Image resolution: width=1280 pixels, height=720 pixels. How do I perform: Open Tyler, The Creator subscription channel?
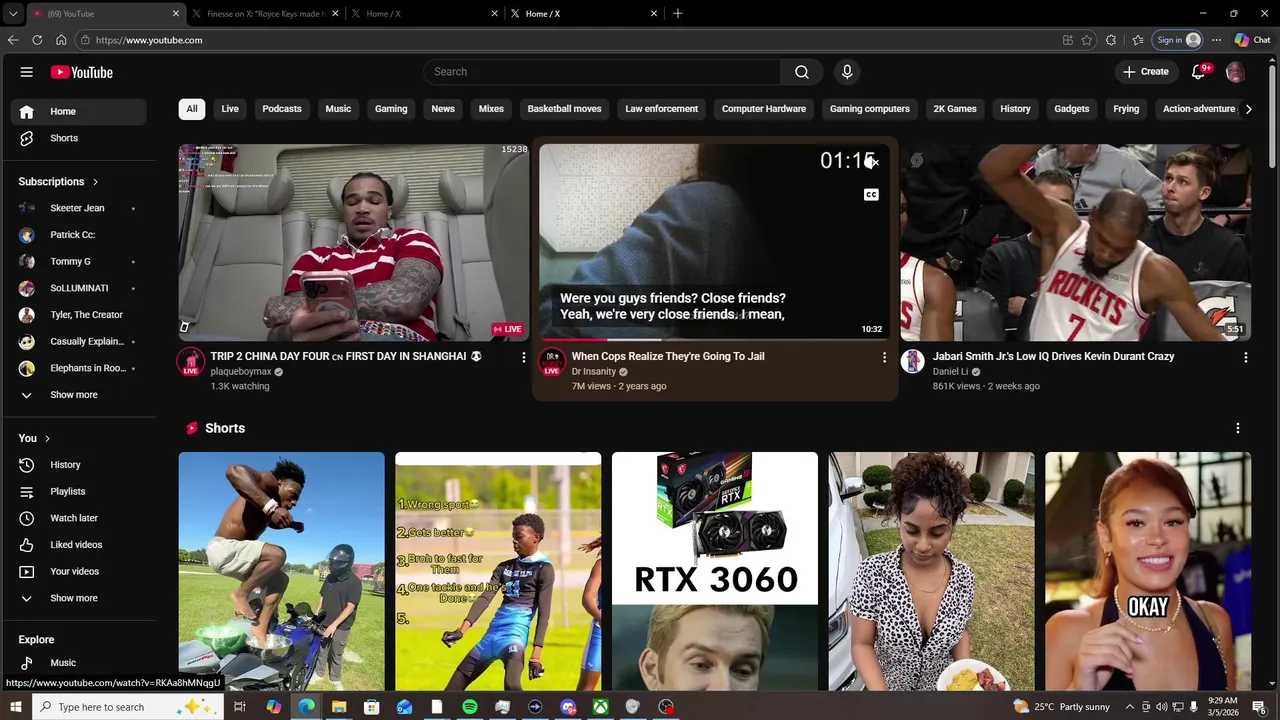[x=78, y=315]
